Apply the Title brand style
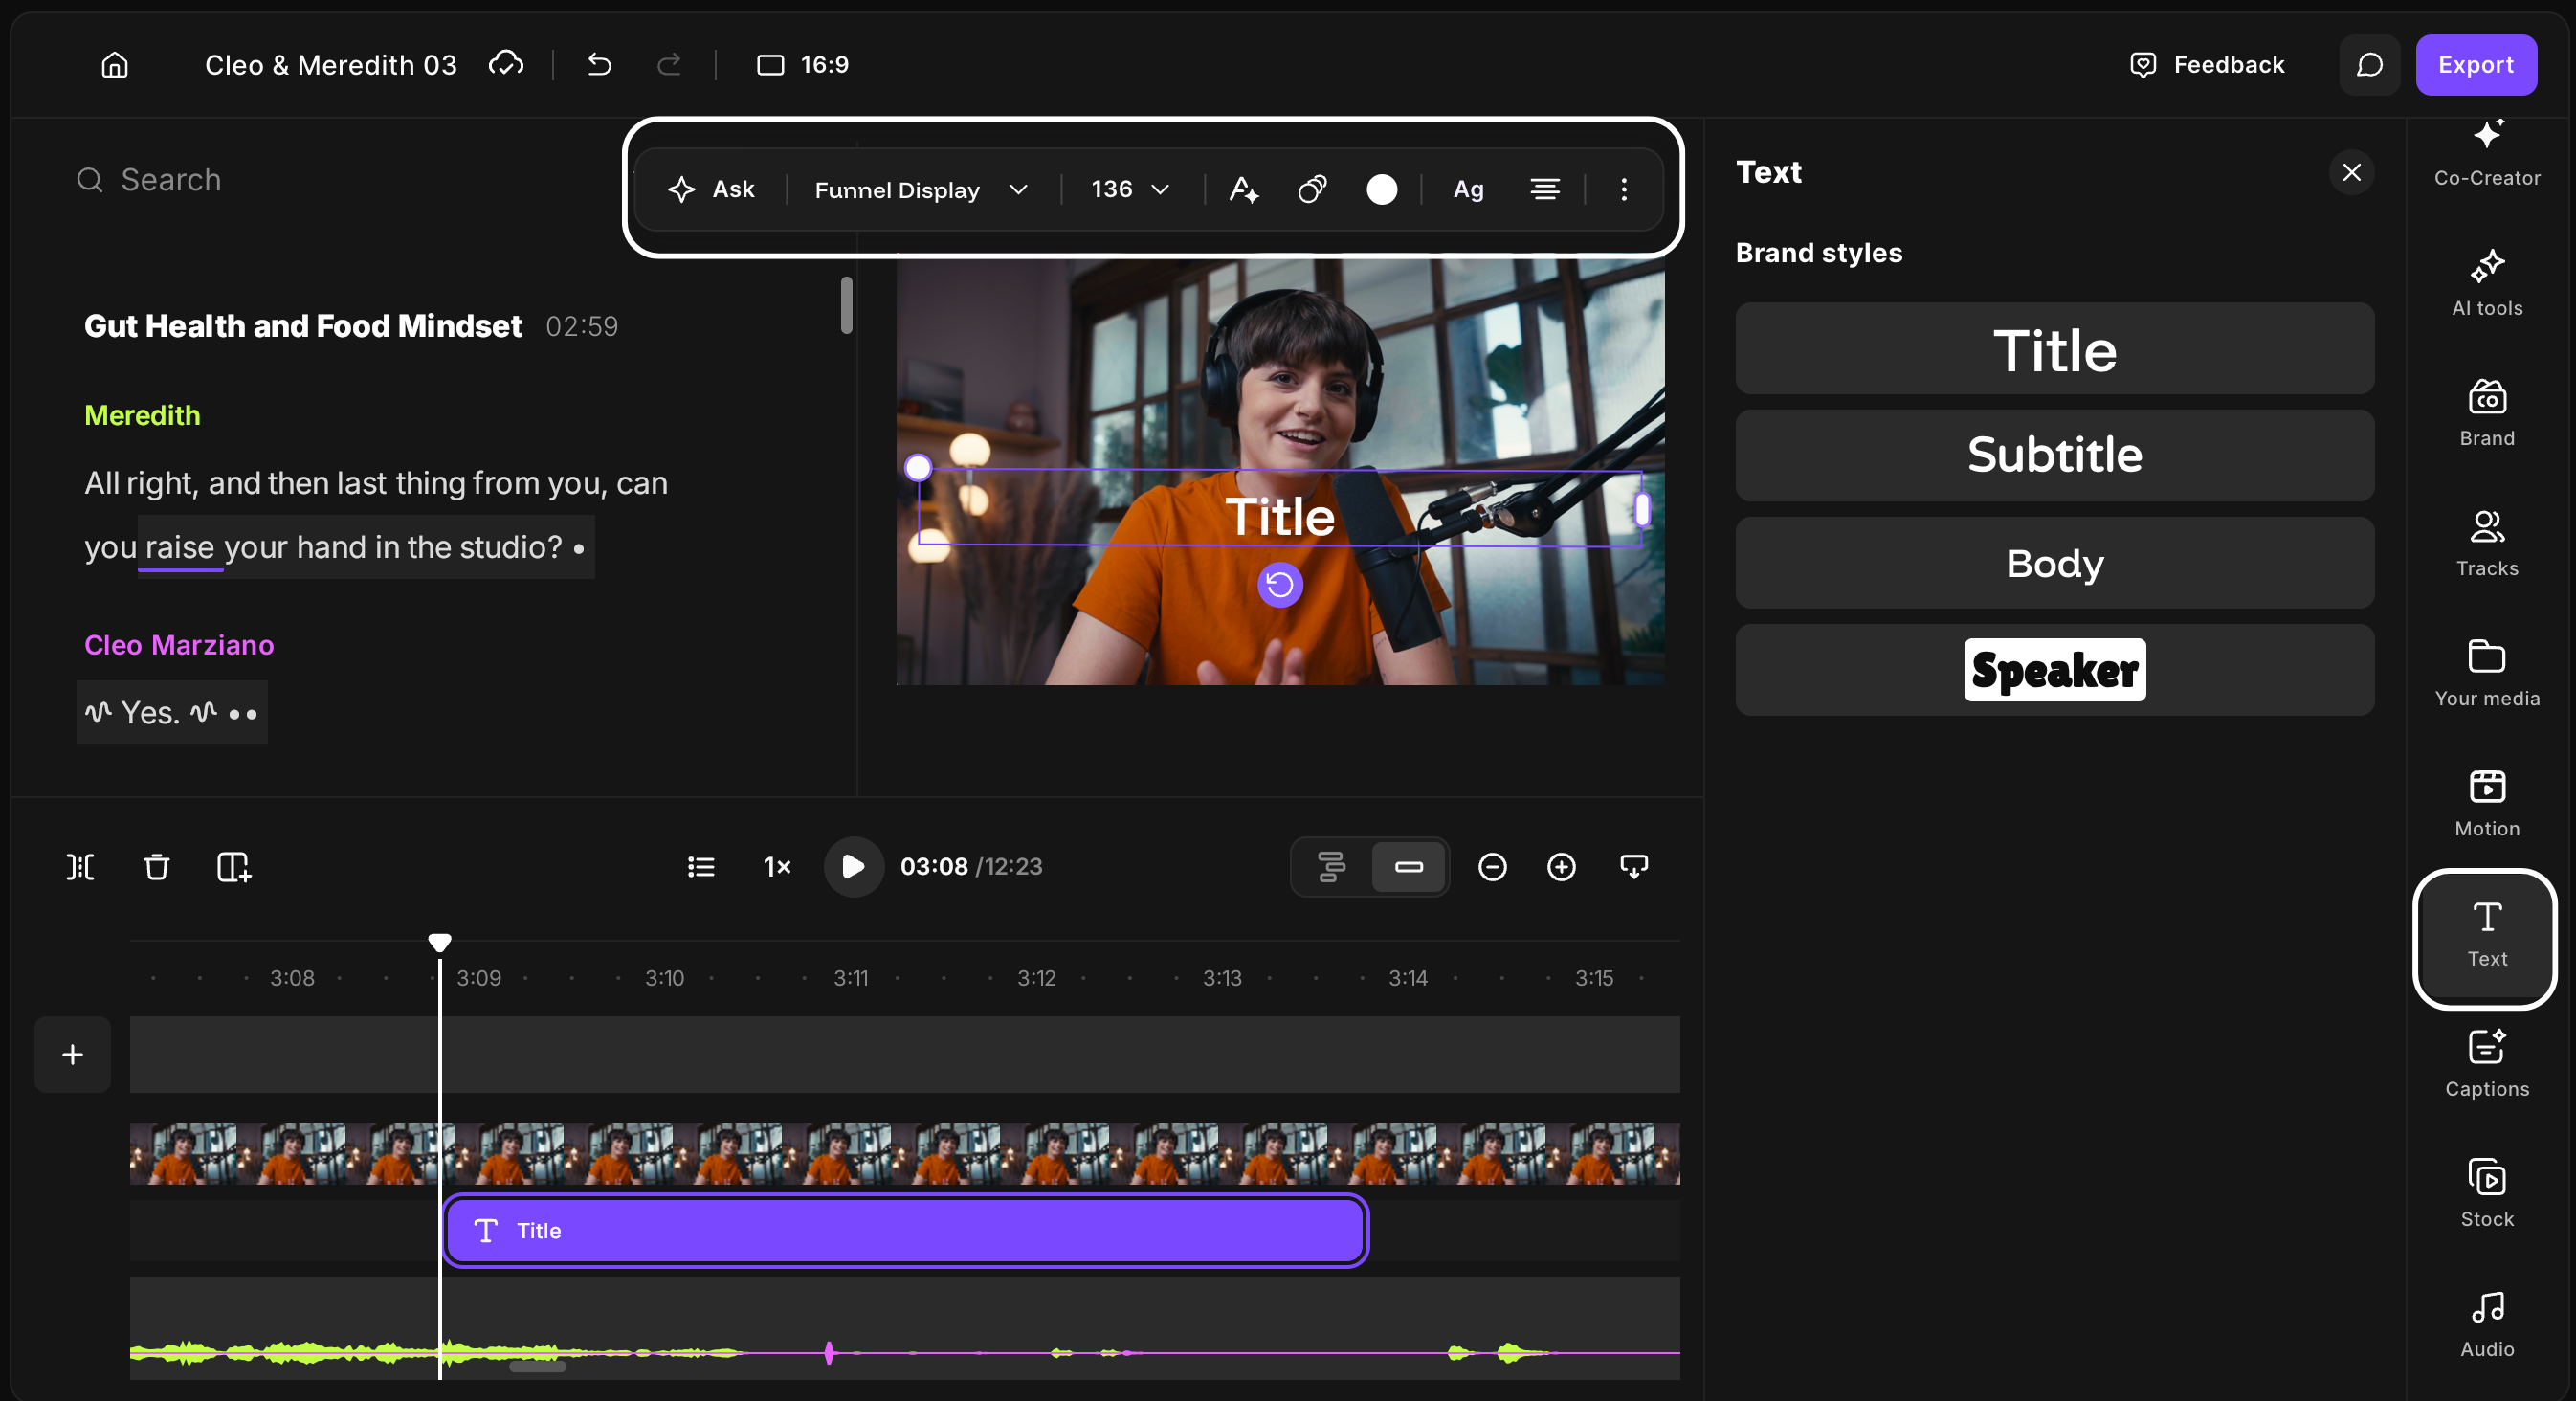This screenshot has width=2576, height=1401. pyautogui.click(x=2054, y=349)
